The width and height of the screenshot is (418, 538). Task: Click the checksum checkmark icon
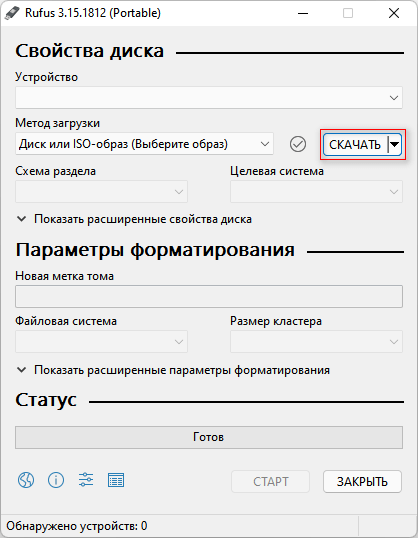(298, 144)
